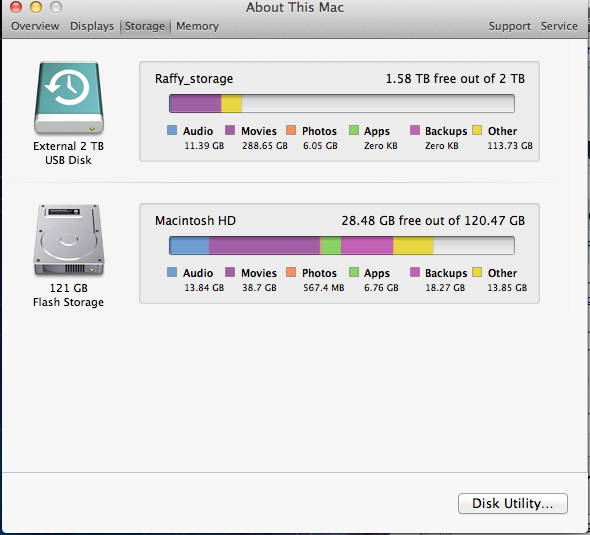Click the 6.05 GB Photos value
This screenshot has width=590, height=535.
tap(320, 146)
